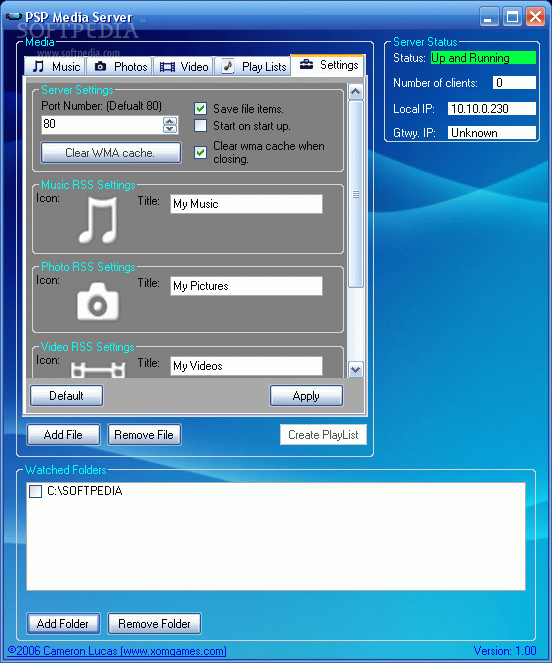552x663 pixels.
Task: Minimize the PSP Media Server window
Action: point(489,17)
